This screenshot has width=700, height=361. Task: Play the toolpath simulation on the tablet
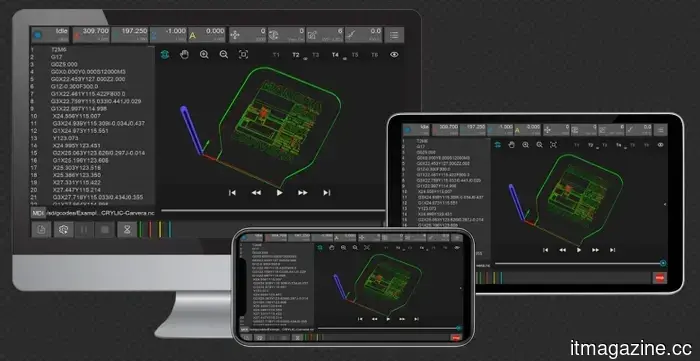tap(579, 250)
